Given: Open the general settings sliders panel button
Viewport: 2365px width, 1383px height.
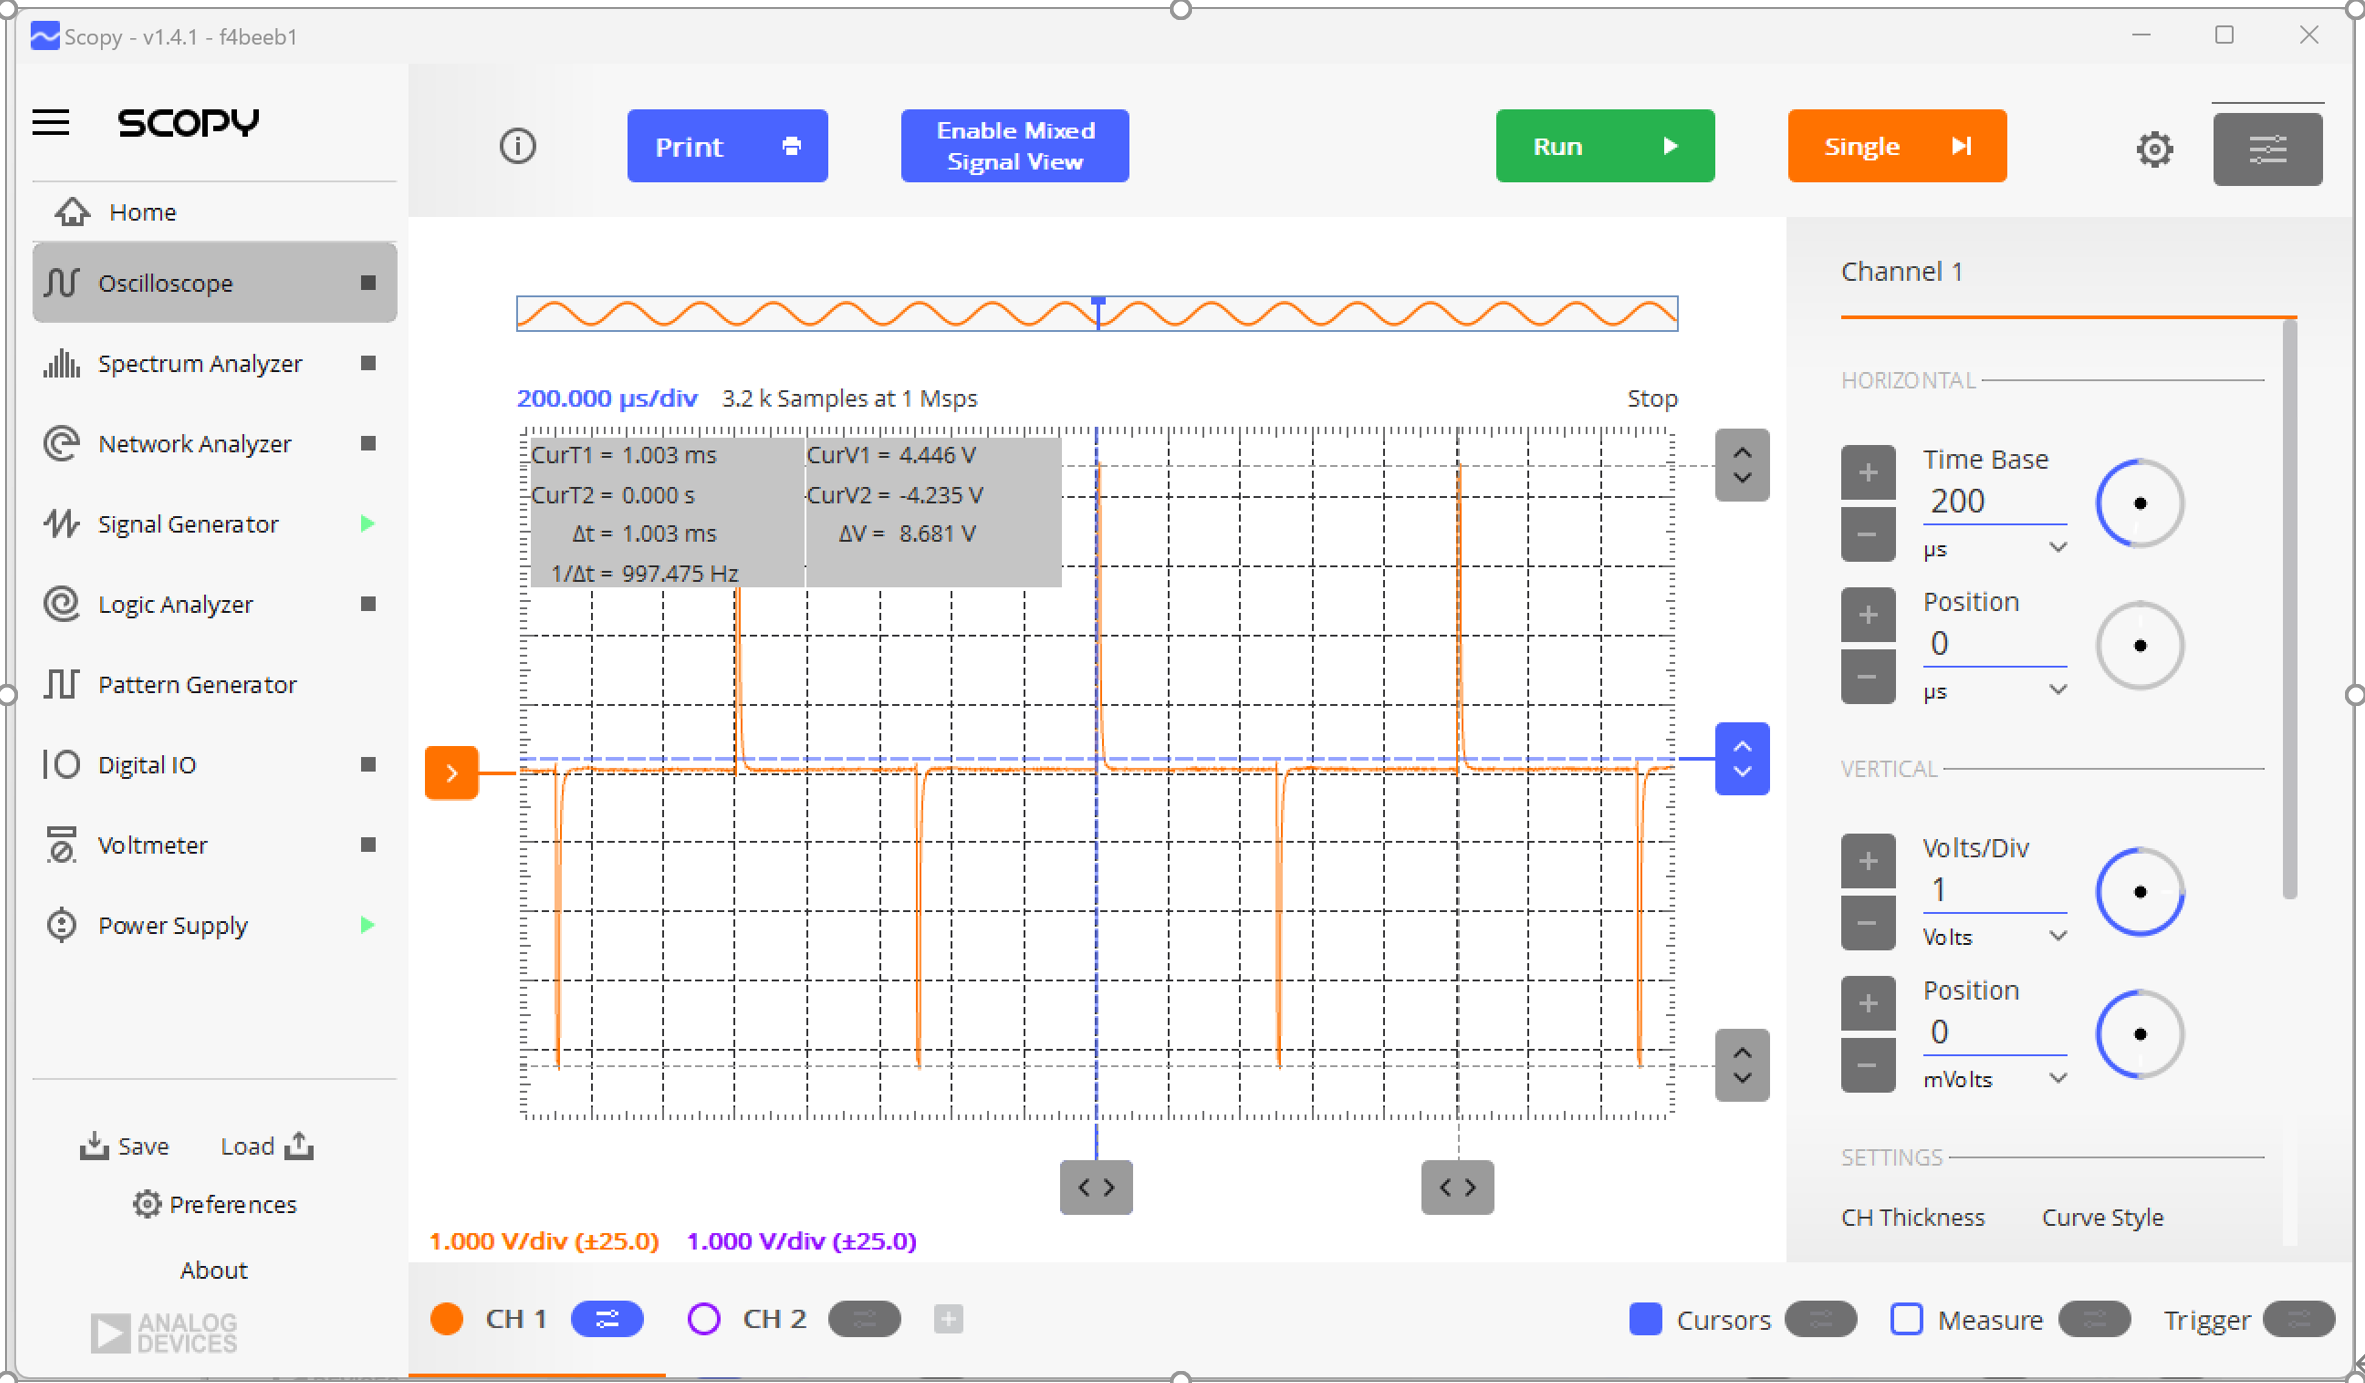Looking at the screenshot, I should pos(2267,149).
